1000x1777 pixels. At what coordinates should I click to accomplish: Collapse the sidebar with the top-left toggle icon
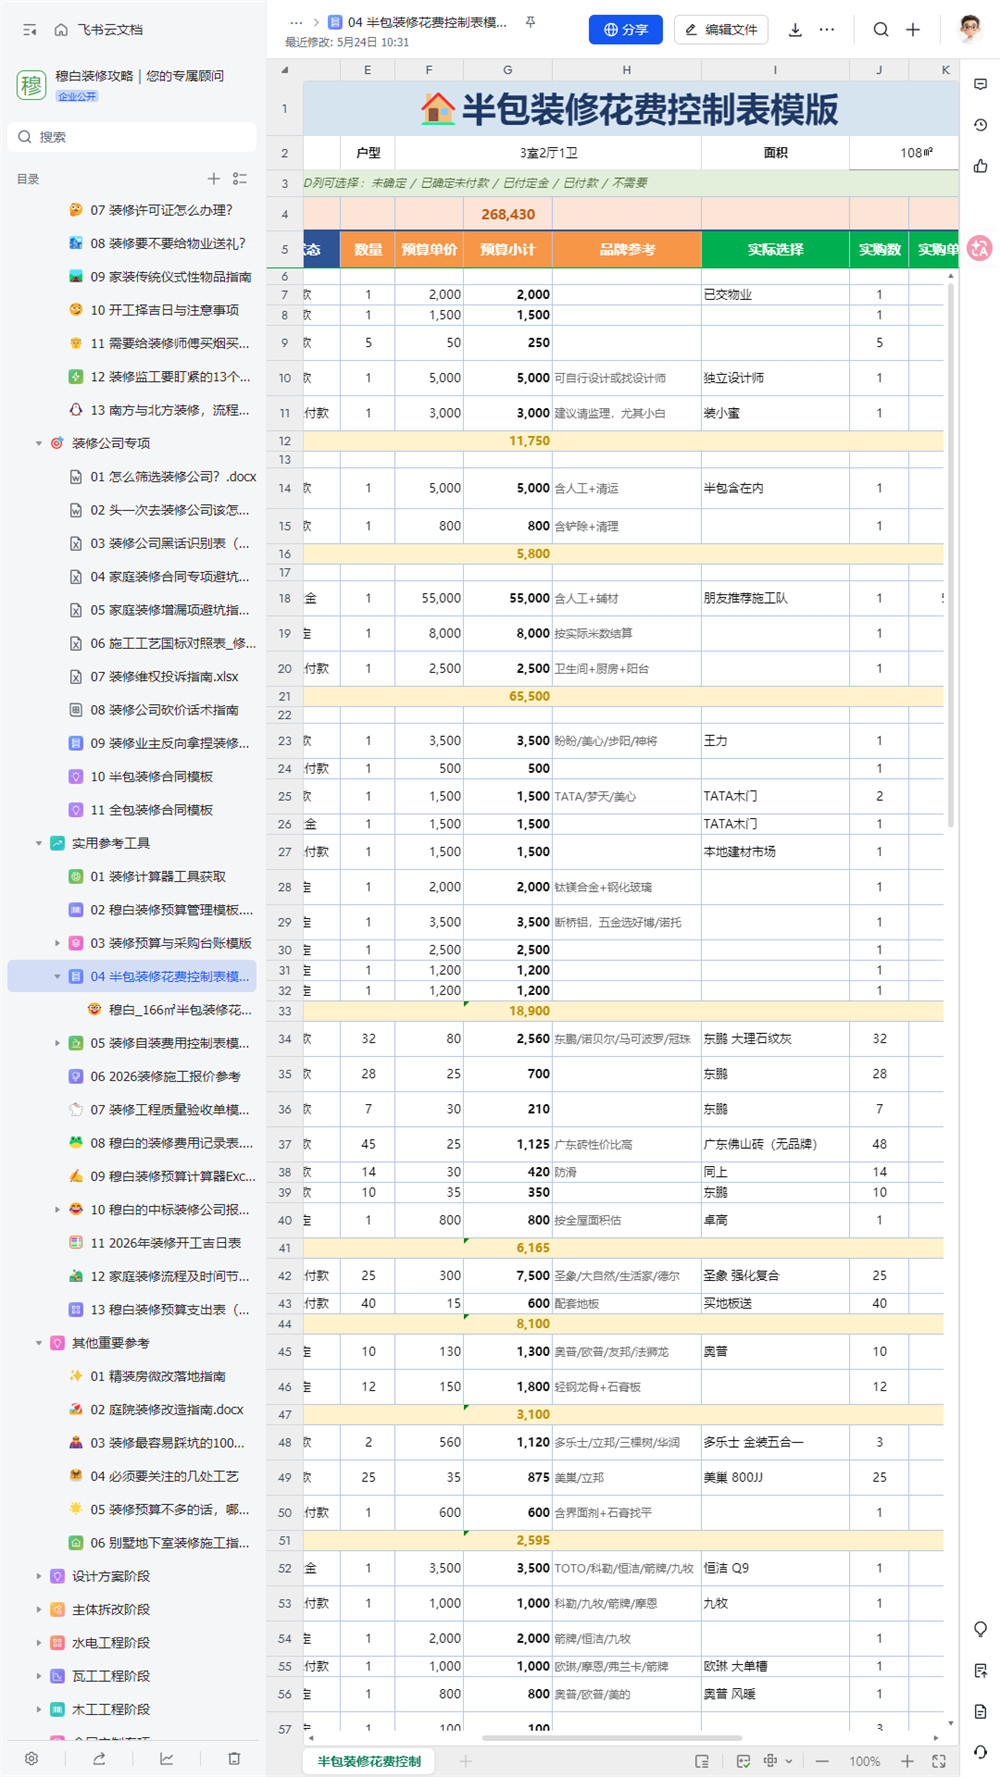coord(30,30)
